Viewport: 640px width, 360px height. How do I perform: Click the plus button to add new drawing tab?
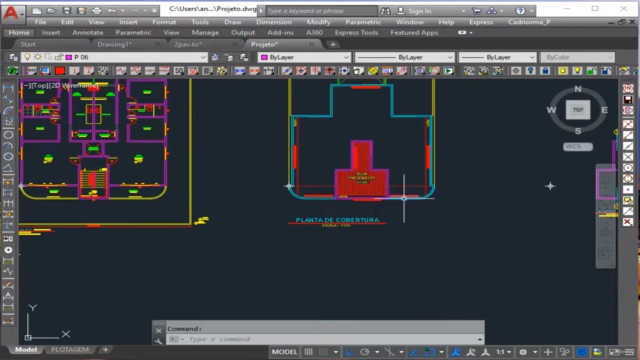tap(333, 44)
